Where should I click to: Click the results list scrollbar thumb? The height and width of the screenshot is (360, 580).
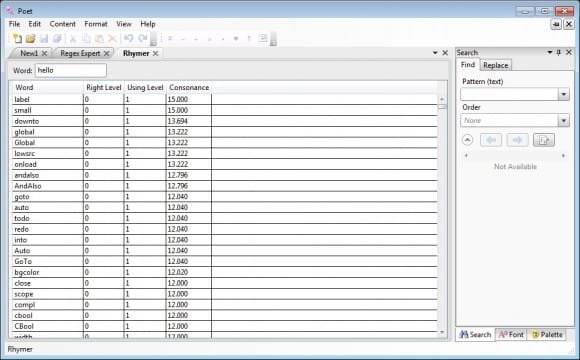pos(442,107)
